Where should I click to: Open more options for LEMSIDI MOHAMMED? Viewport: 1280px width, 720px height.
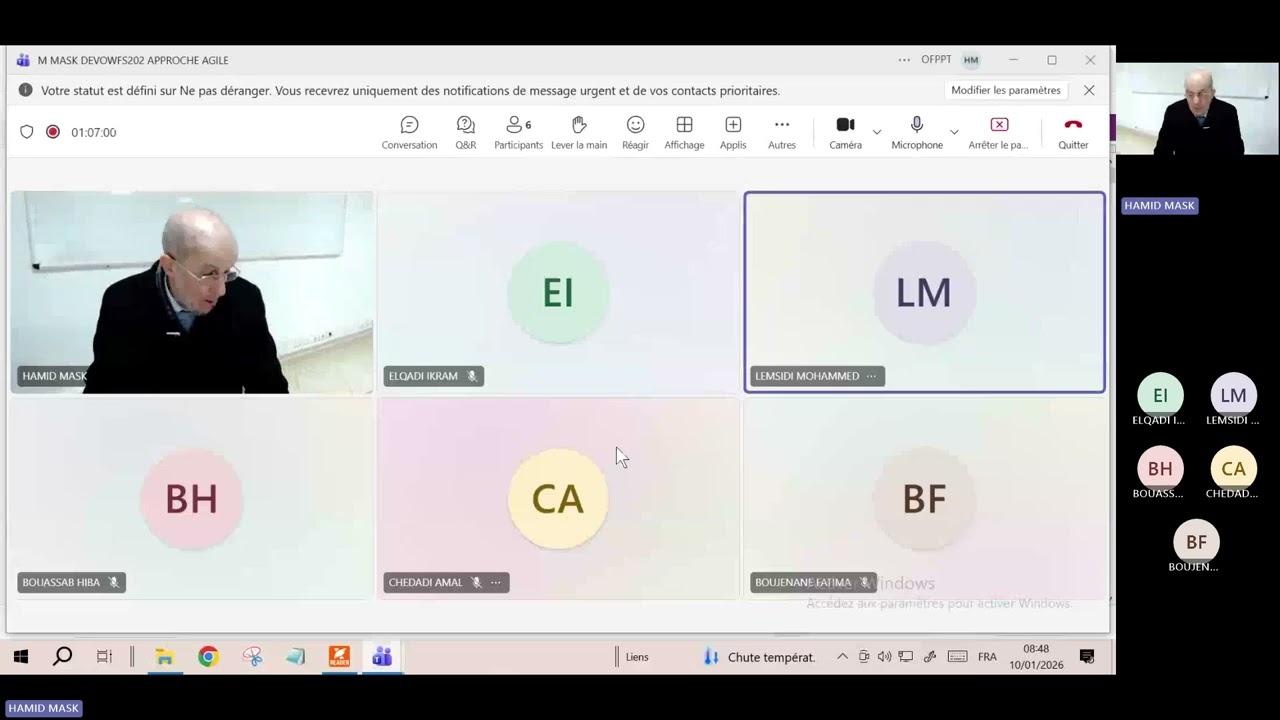[871, 376]
